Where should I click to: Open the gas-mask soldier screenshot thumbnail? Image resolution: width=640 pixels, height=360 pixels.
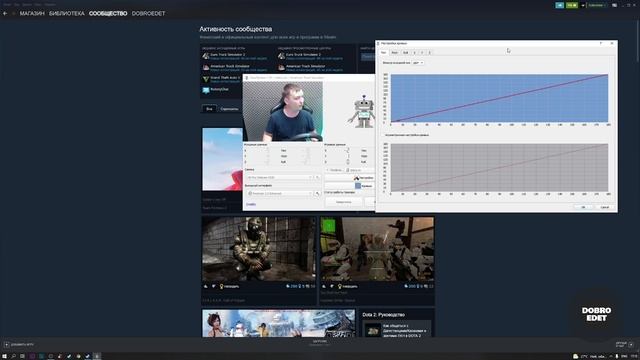(x=259, y=249)
